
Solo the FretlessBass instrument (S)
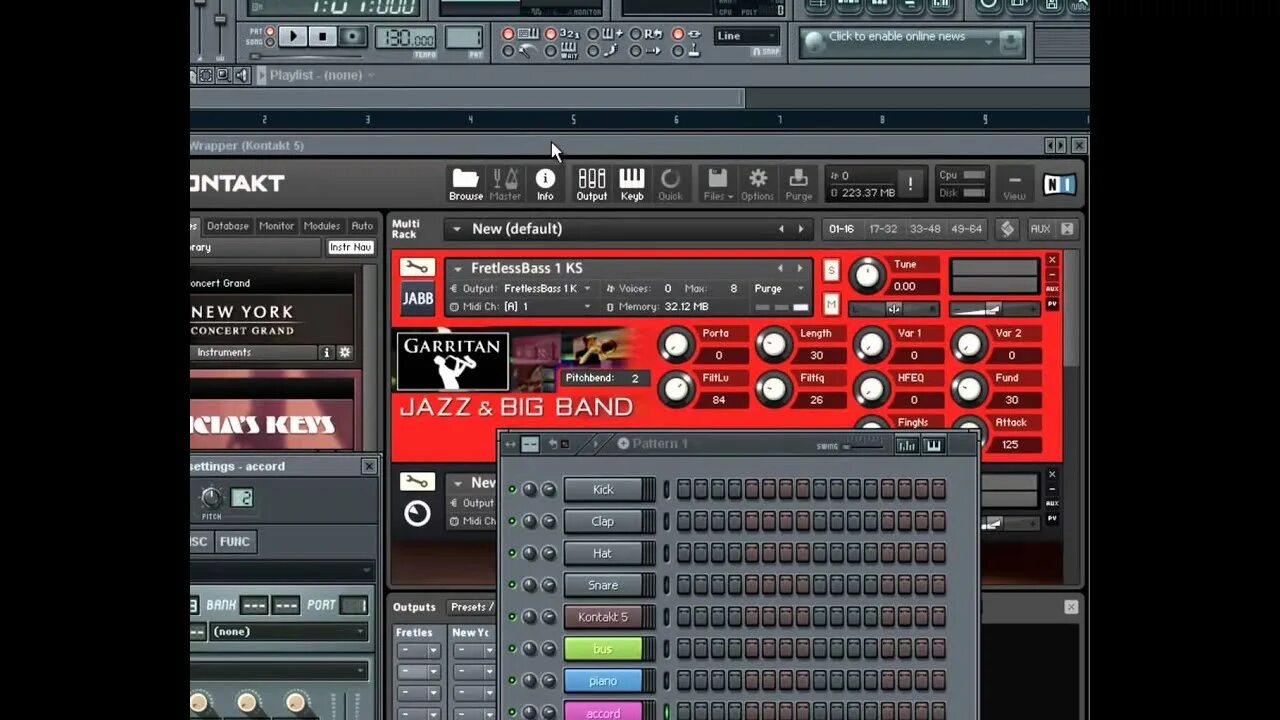pyautogui.click(x=831, y=270)
